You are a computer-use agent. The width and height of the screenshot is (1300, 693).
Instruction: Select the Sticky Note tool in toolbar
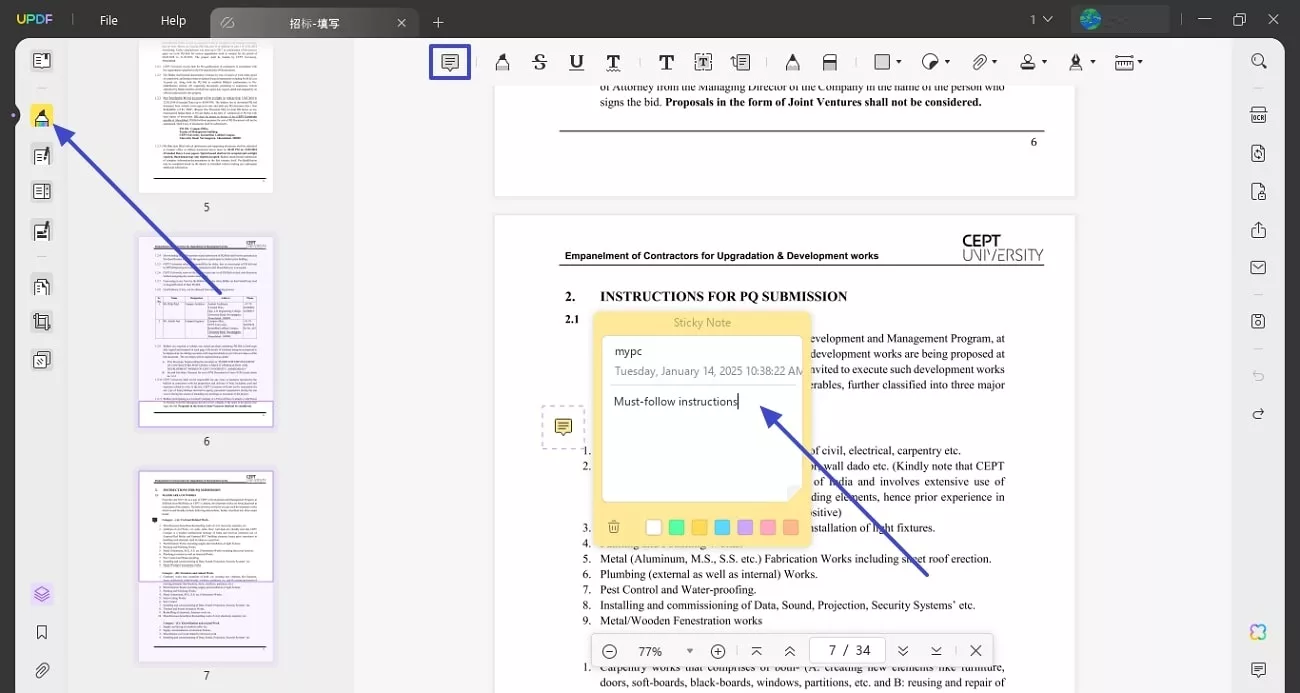450,62
